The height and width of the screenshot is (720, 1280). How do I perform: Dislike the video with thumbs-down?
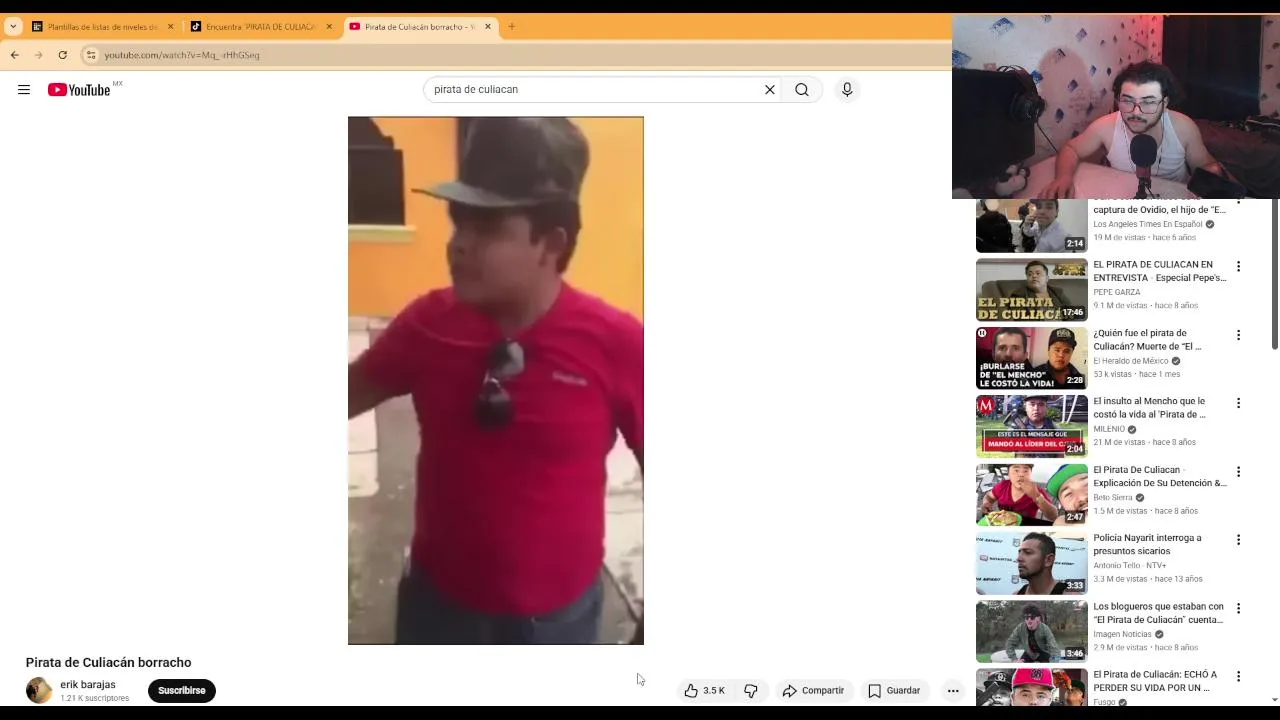point(751,691)
